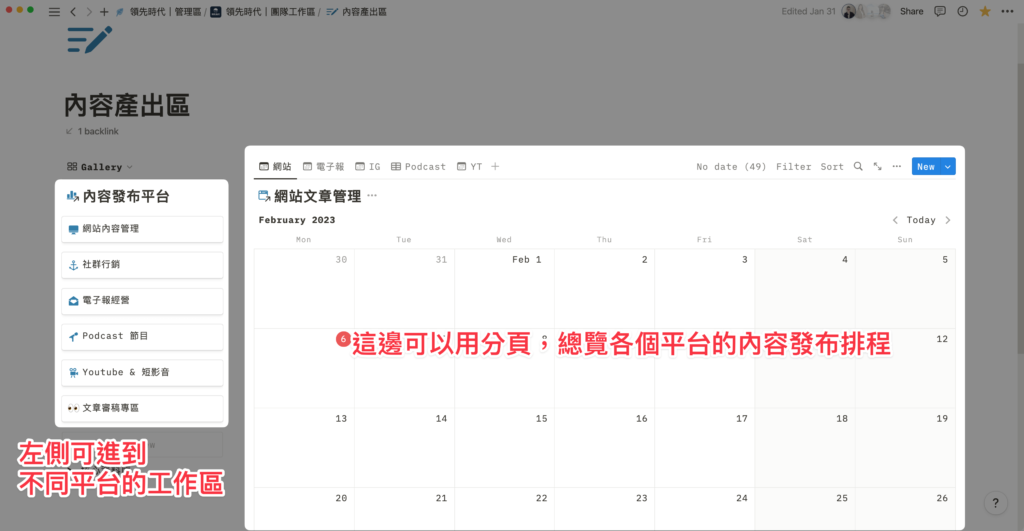Switch to the Podcast tab
Image resolution: width=1024 pixels, height=531 pixels.
(418, 167)
